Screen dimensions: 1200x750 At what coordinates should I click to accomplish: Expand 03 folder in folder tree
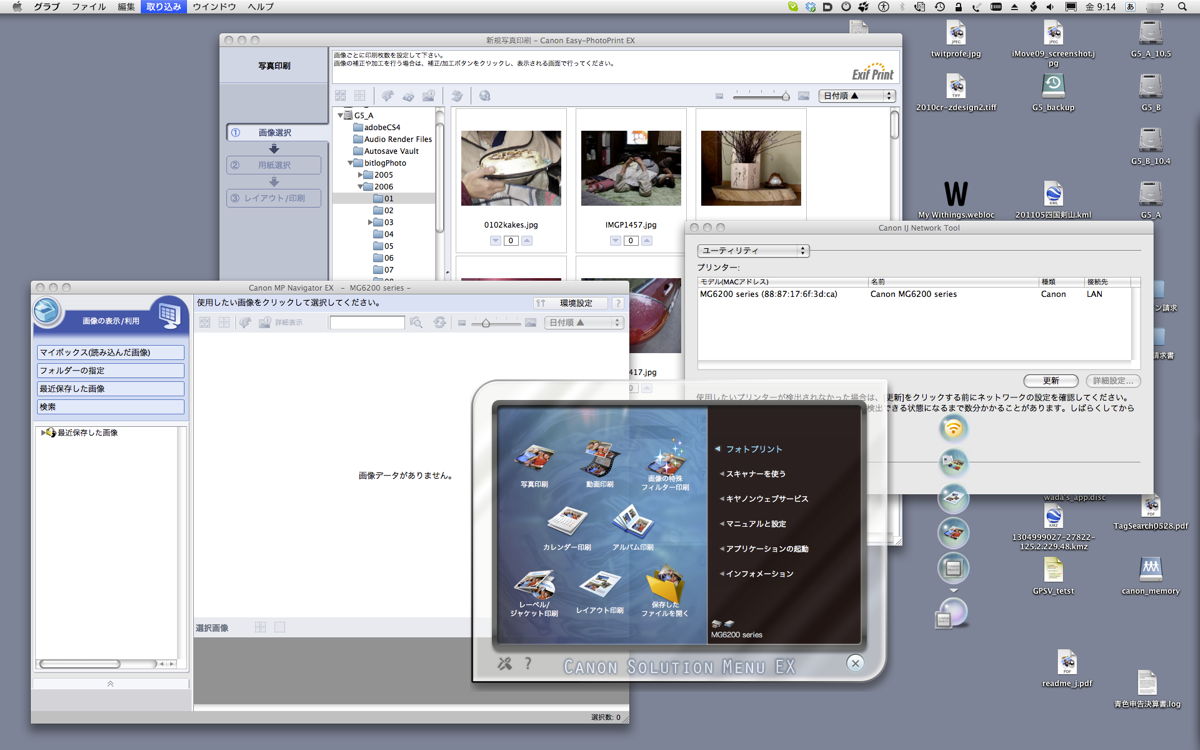click(372, 222)
